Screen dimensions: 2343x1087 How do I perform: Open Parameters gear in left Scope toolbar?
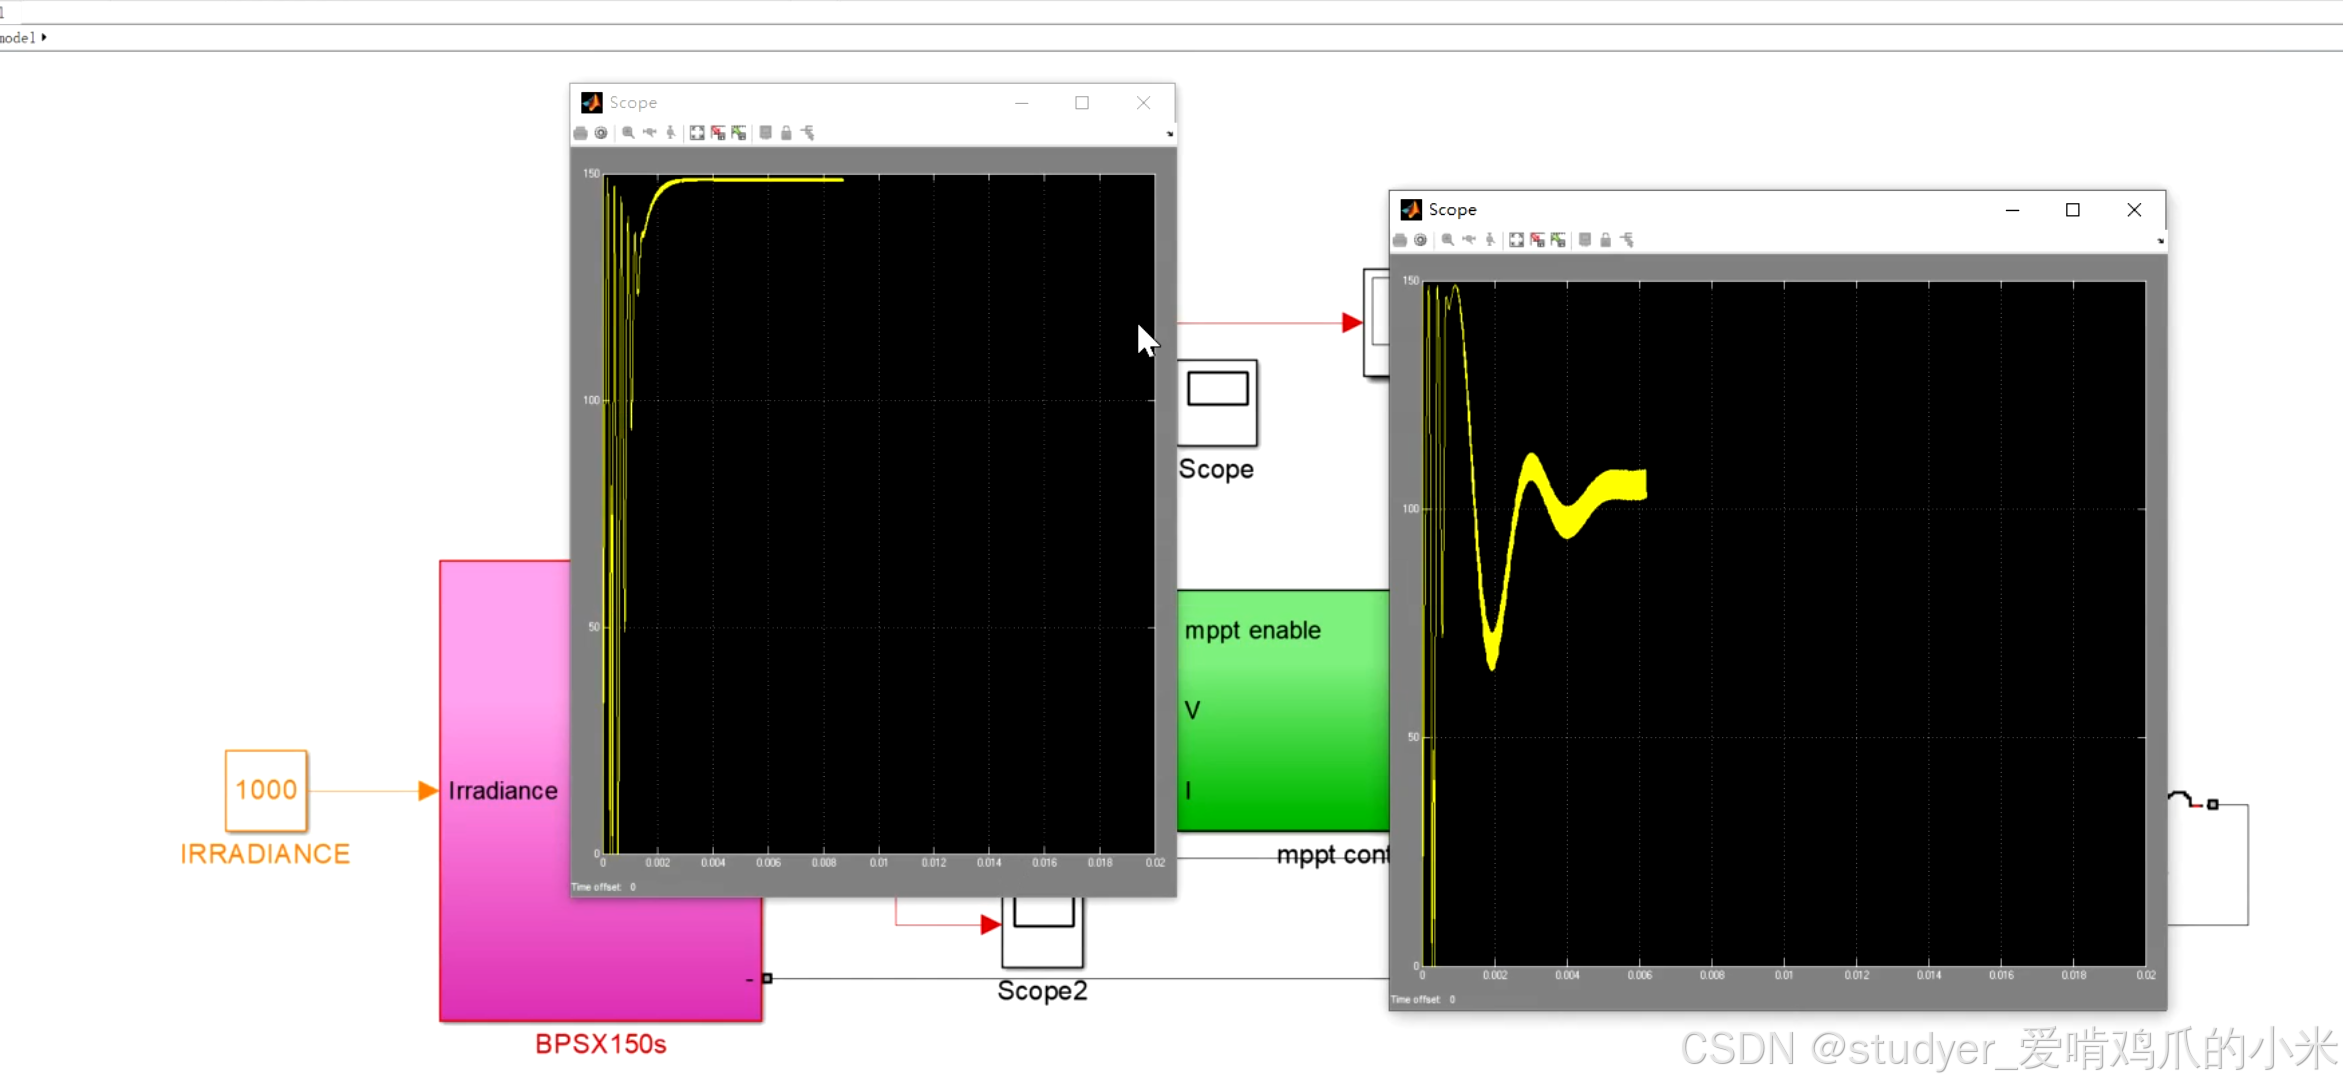point(601,133)
